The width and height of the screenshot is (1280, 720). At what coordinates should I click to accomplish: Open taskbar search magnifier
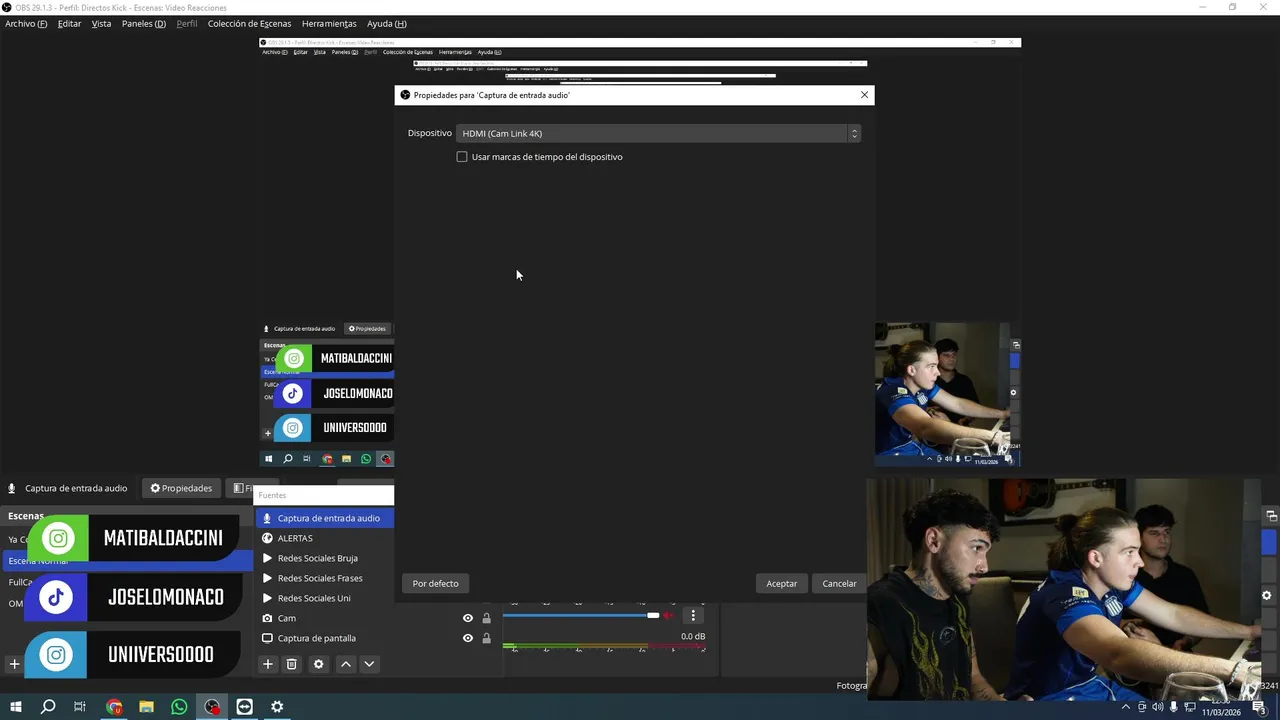[47, 707]
